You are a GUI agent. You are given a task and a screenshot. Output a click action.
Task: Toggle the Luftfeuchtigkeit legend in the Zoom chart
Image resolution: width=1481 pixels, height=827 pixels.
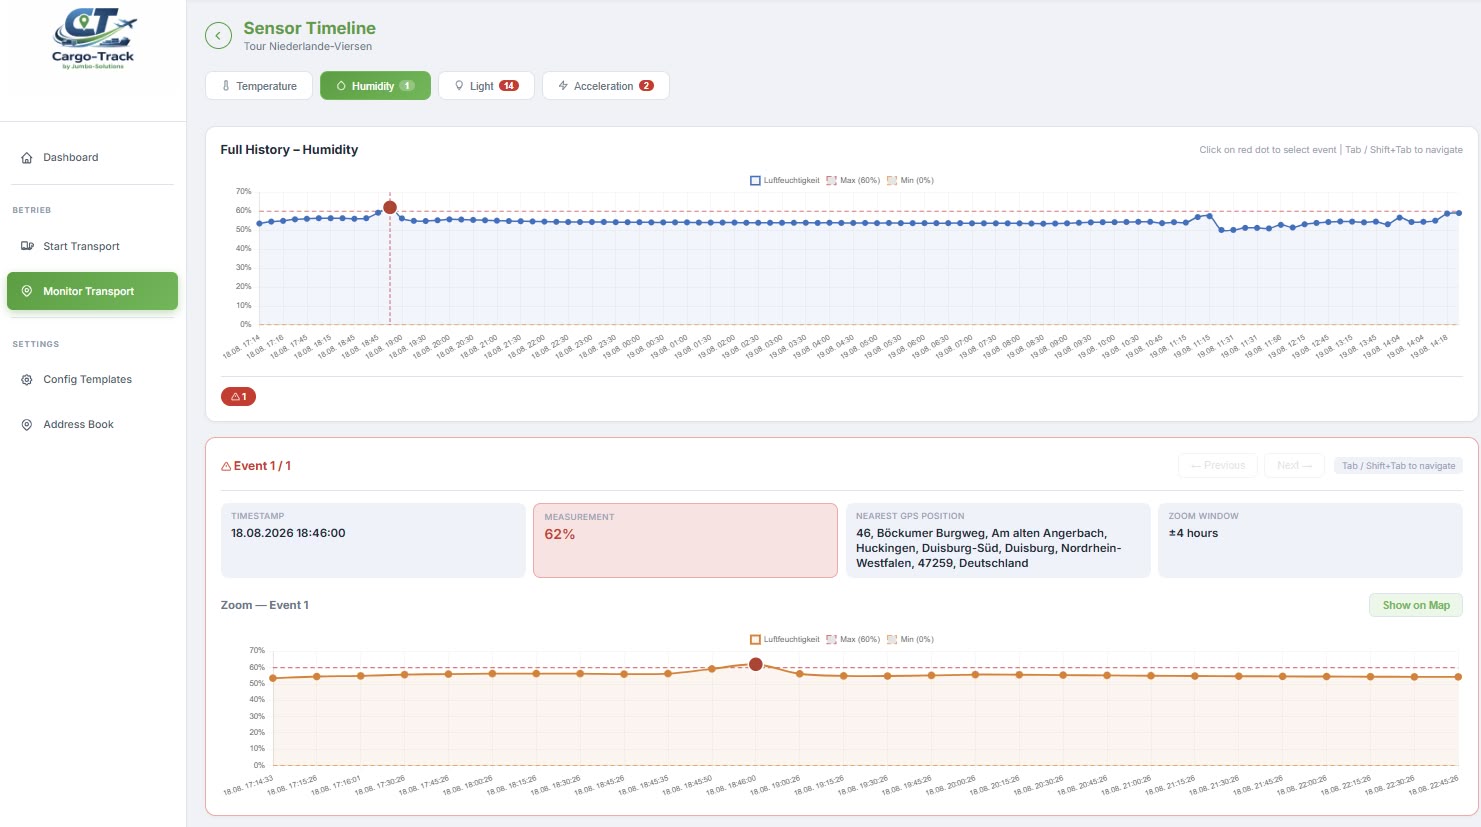point(784,640)
